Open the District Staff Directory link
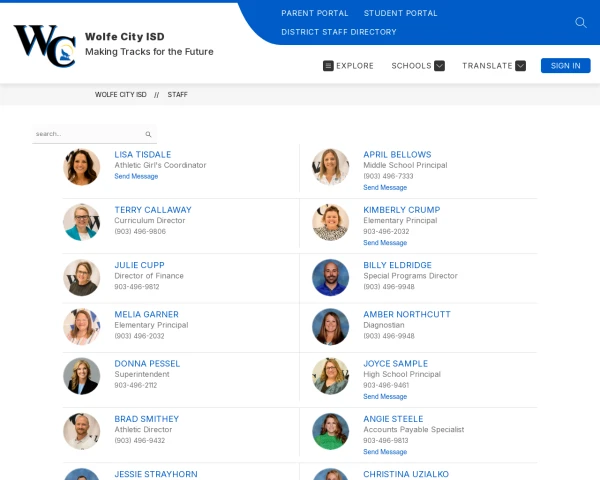Screen dimensions: 600x480 point(338,32)
